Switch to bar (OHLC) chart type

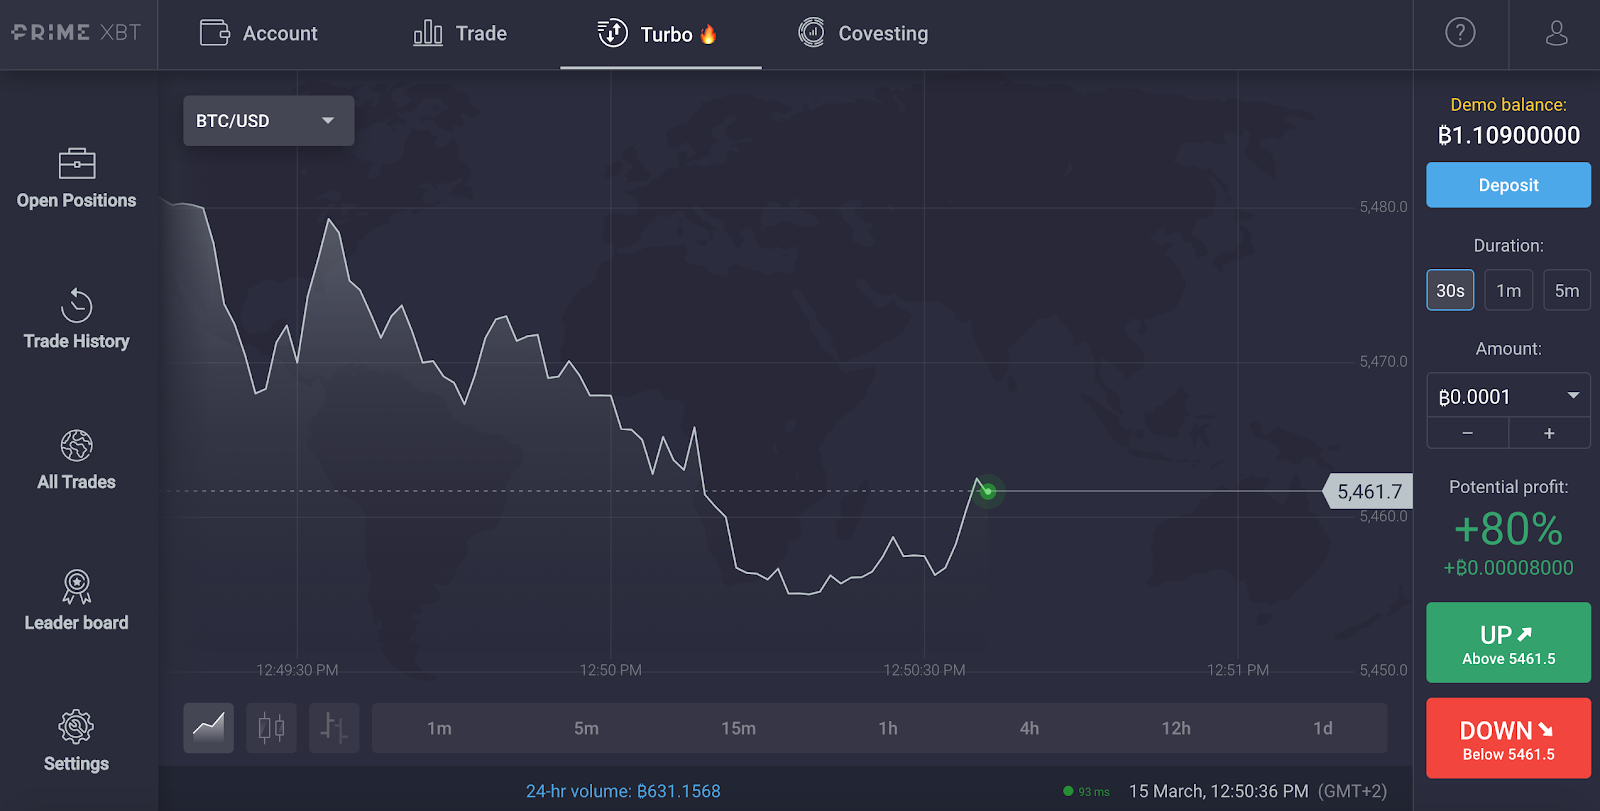(334, 728)
